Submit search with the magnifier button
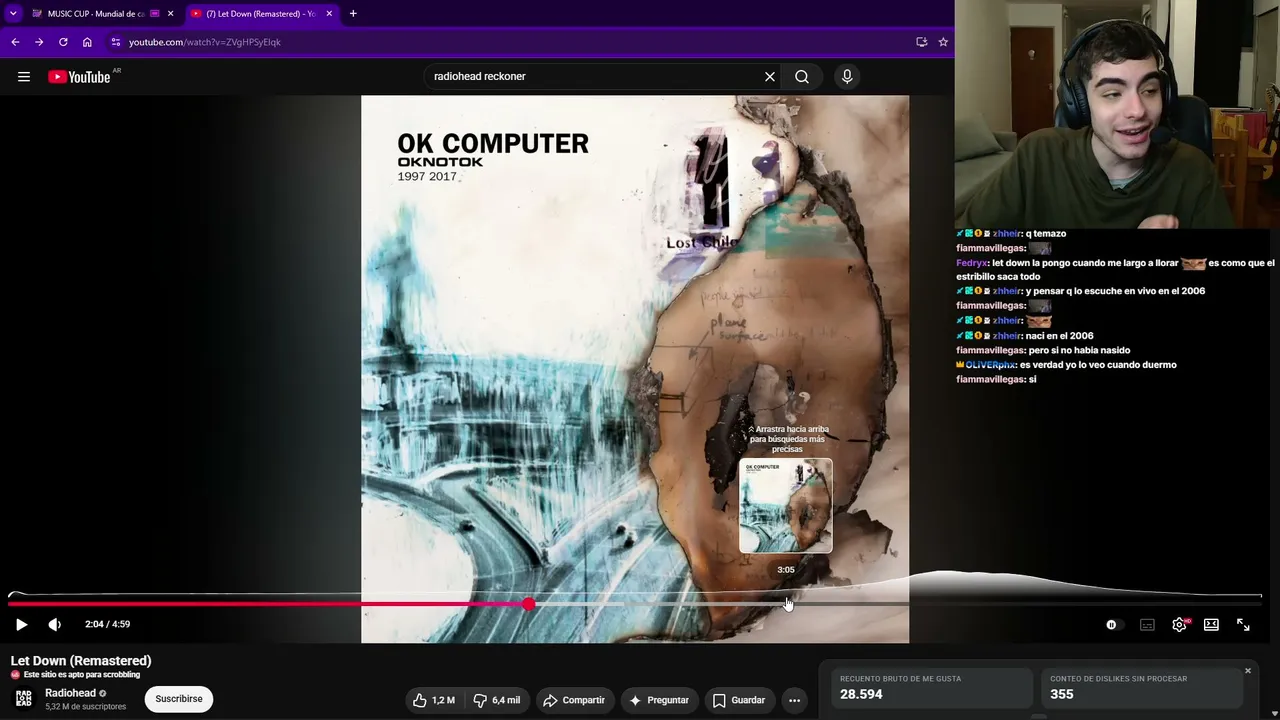This screenshot has height=720, width=1280. pyautogui.click(x=802, y=76)
